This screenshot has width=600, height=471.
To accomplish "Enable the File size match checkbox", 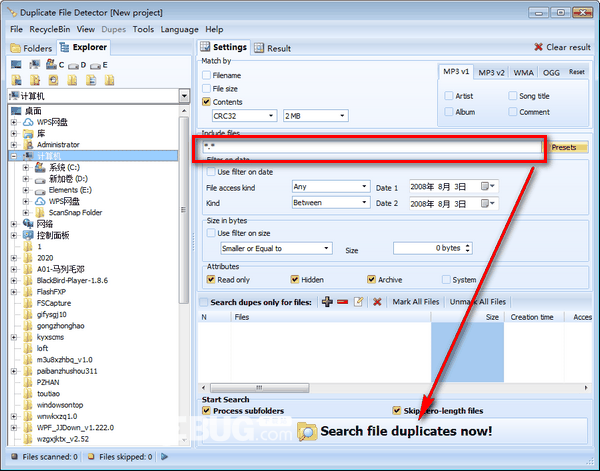I will [206, 88].
